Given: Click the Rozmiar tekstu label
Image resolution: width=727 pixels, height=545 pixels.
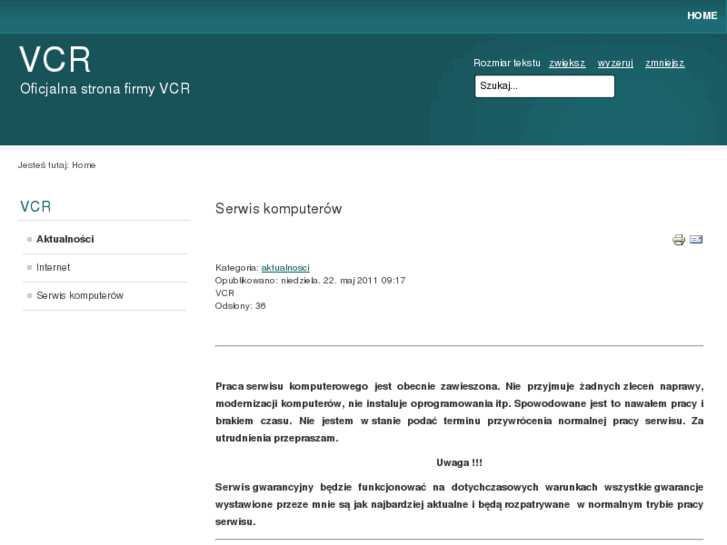Looking at the screenshot, I should click(507, 63).
